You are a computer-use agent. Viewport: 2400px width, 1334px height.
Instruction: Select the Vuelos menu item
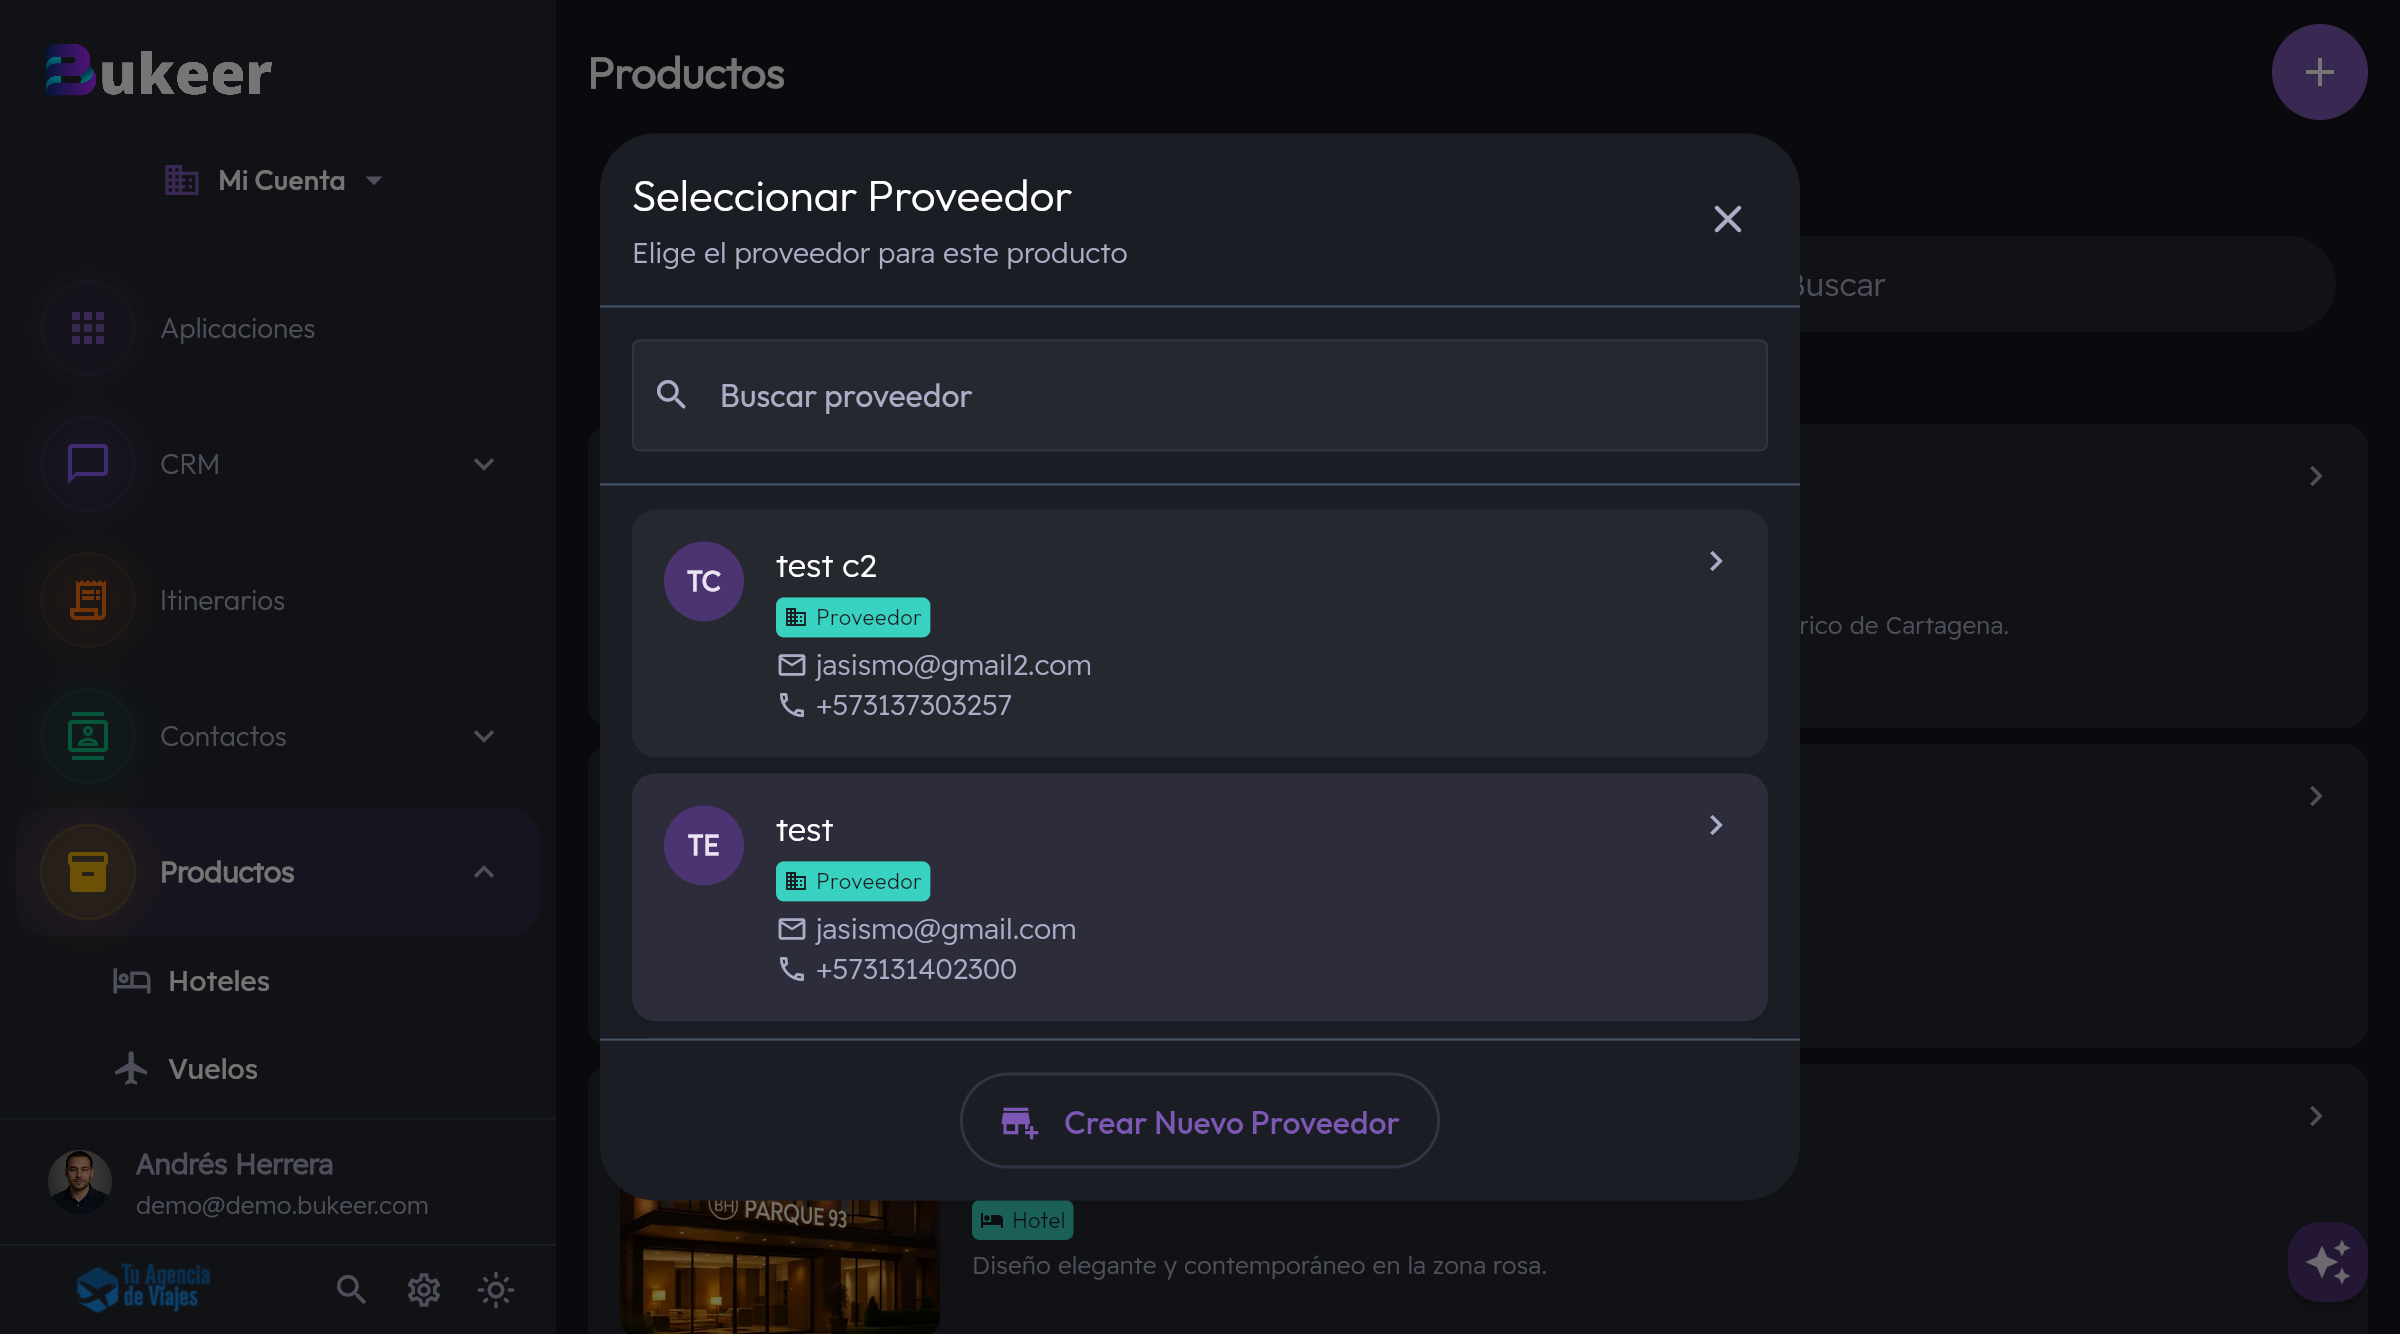point(213,1068)
